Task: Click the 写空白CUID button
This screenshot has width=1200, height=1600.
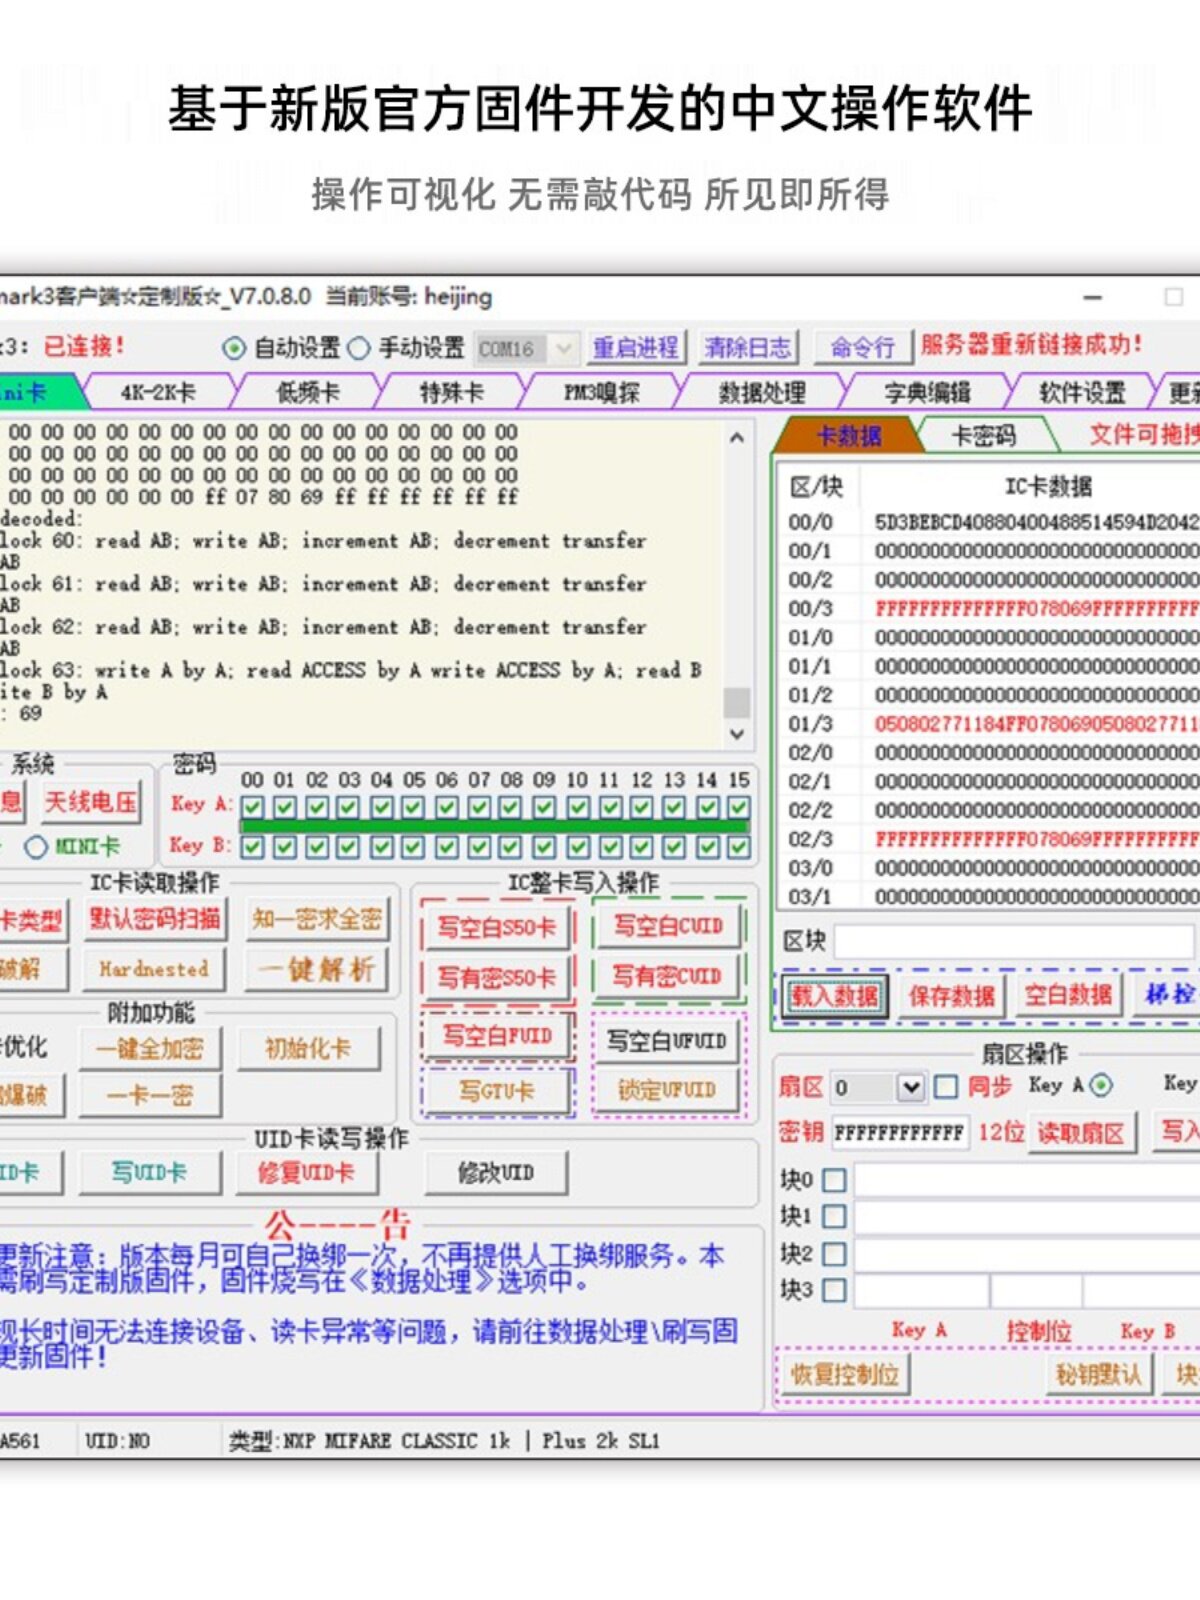Action: pos(668,926)
